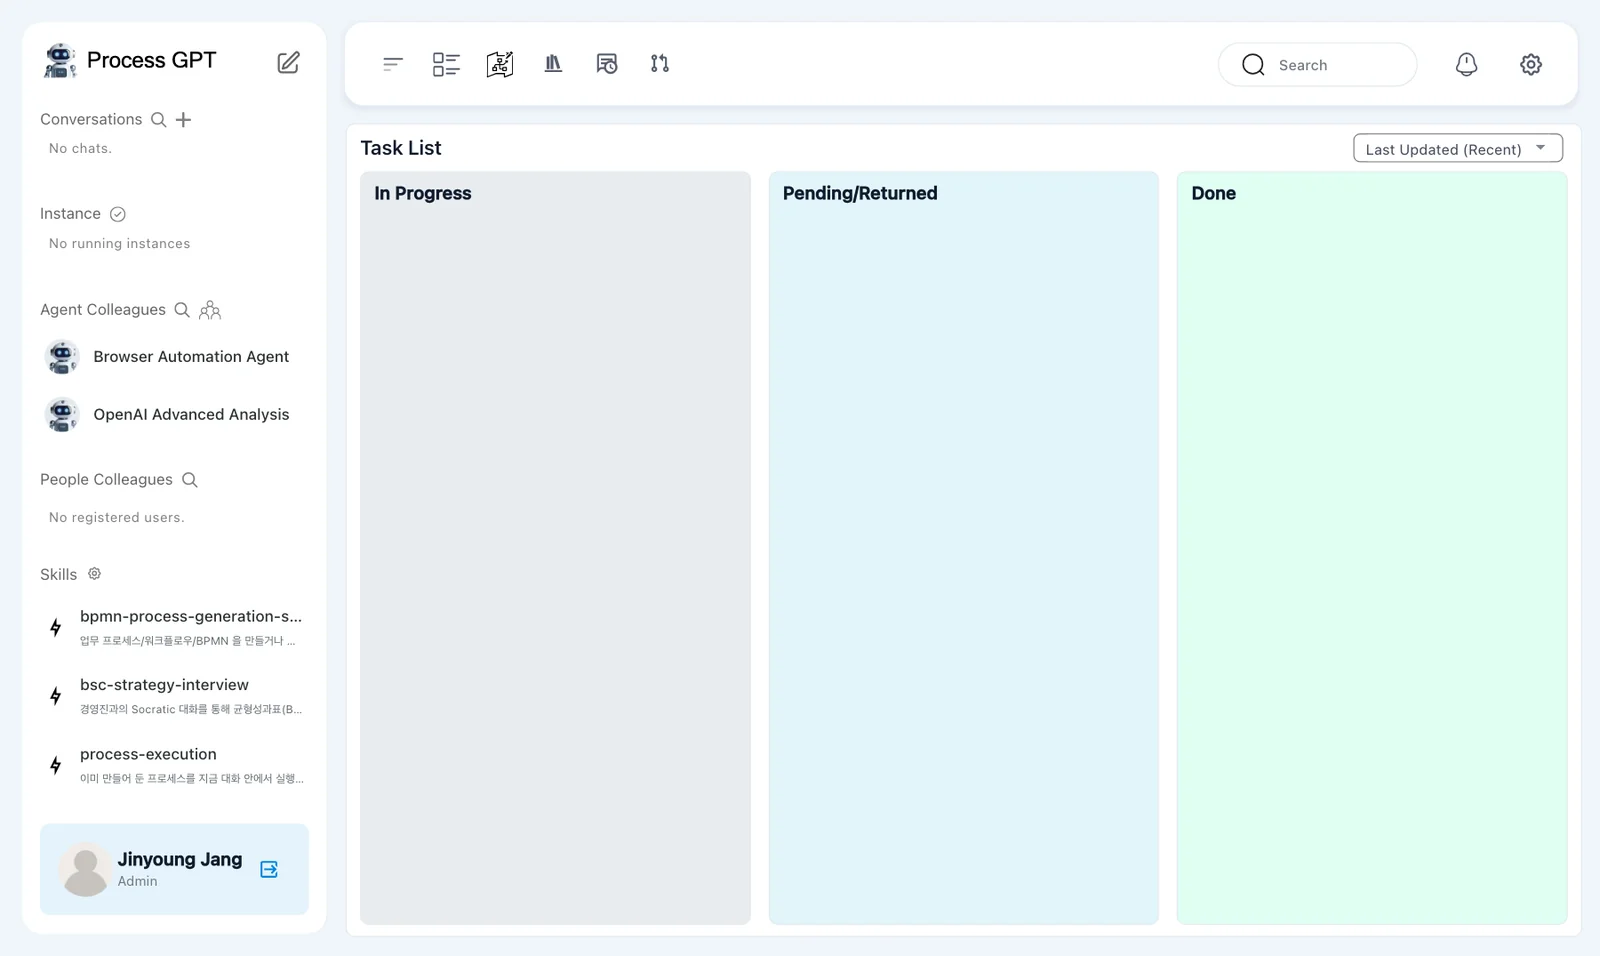Open the library books icon
Screen dimensions: 1600x956
(x=553, y=64)
